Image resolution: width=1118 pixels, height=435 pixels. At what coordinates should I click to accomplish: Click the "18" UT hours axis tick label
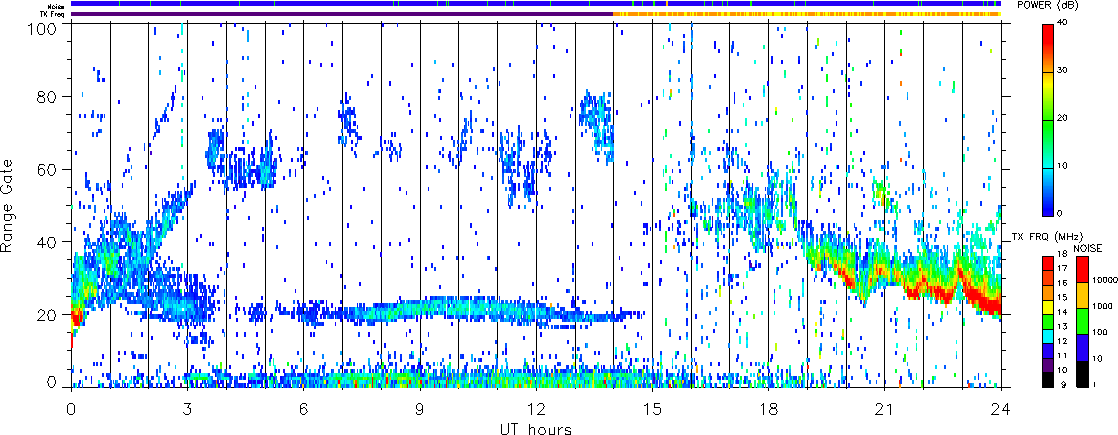[769, 408]
